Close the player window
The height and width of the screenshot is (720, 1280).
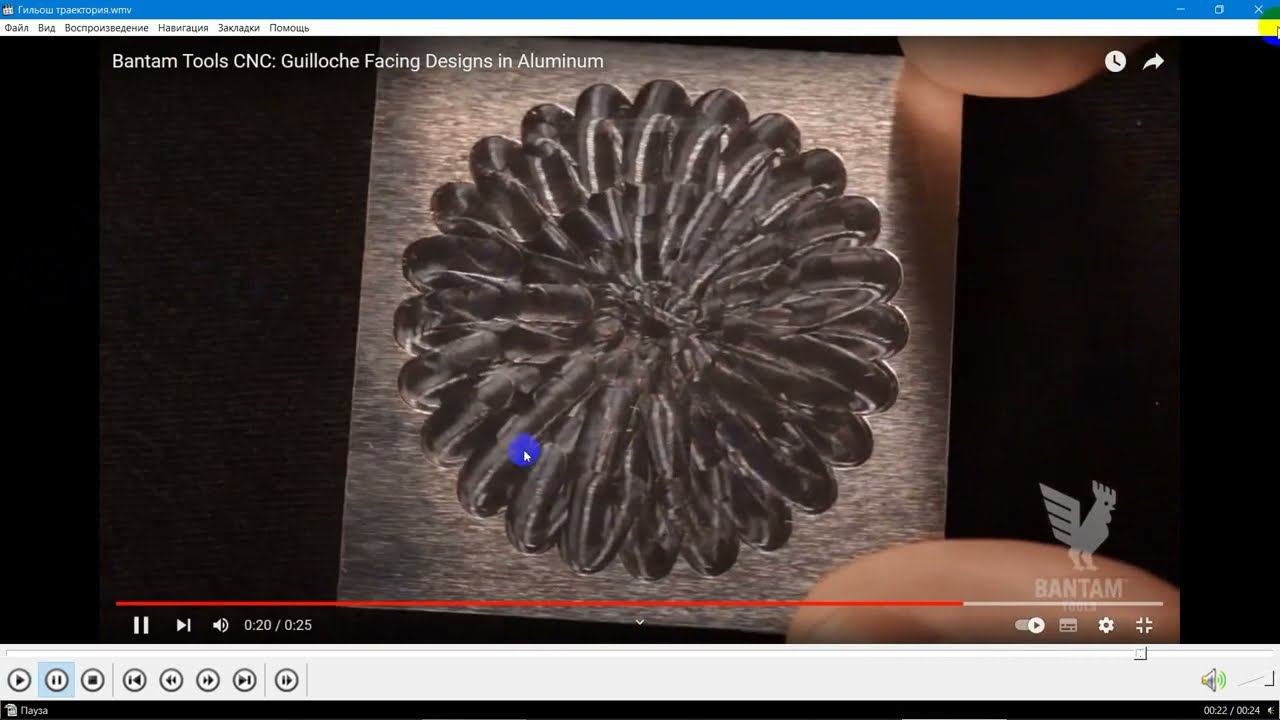(x=1258, y=9)
